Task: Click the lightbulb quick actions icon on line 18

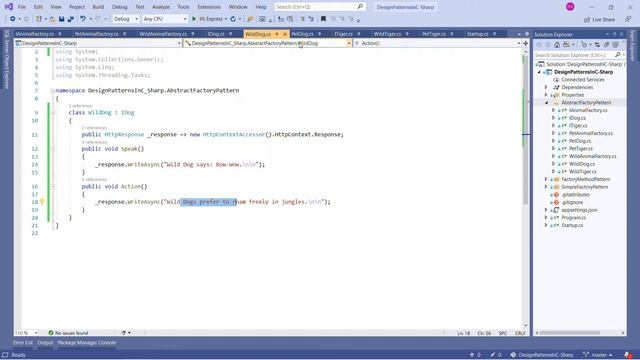Action: tap(42, 202)
